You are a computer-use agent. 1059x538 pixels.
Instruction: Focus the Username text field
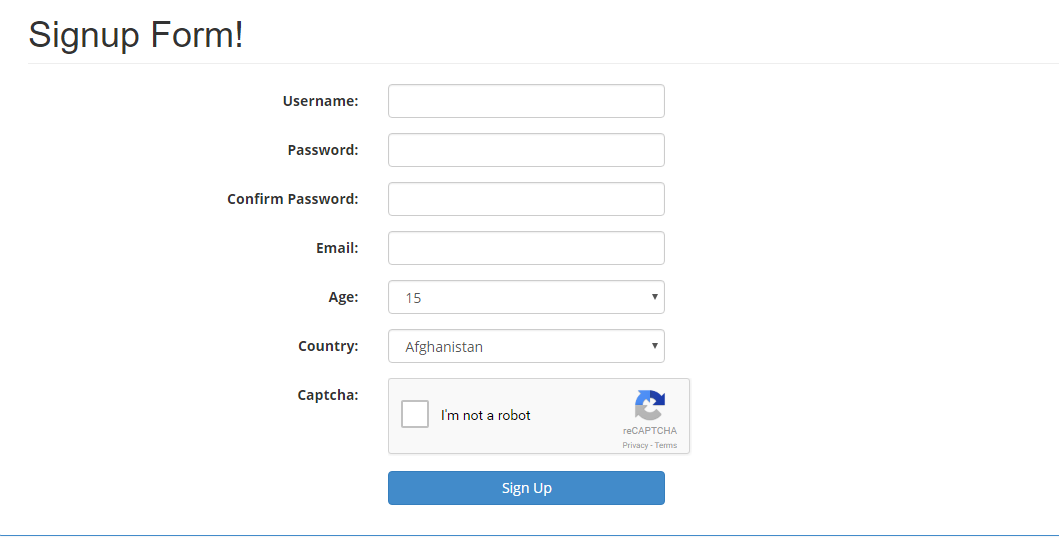tap(526, 101)
